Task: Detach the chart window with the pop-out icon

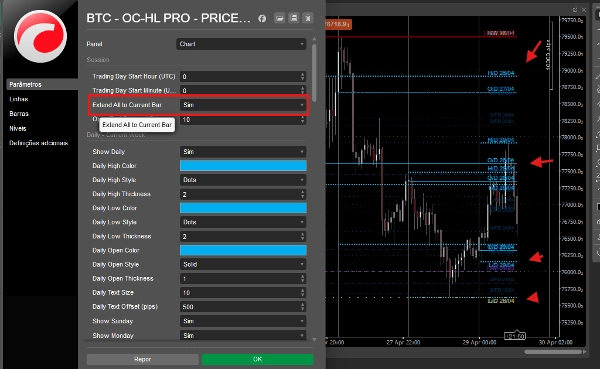Action: [575, 10]
